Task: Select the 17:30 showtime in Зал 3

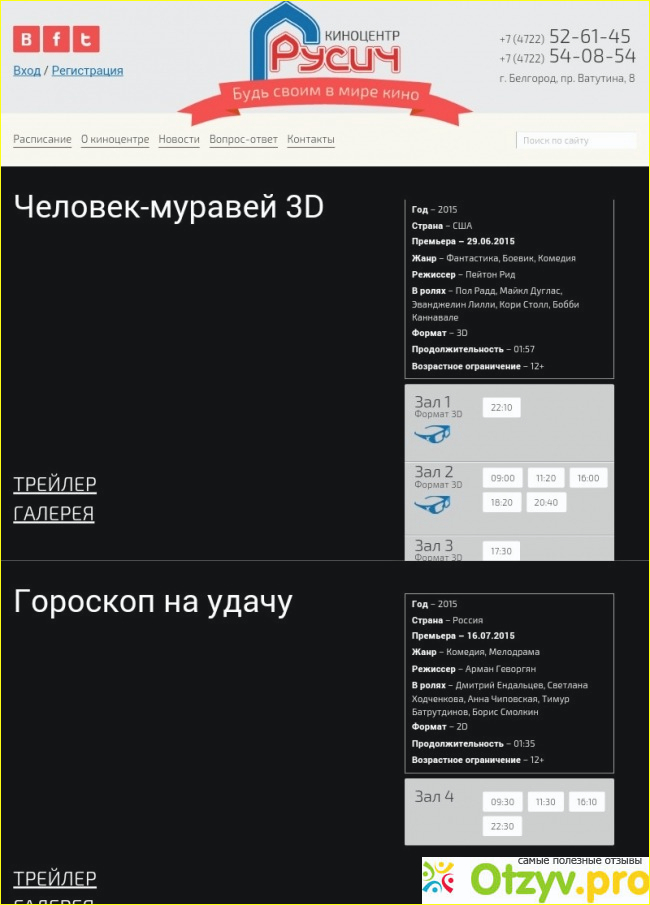Action: pyautogui.click(x=501, y=551)
